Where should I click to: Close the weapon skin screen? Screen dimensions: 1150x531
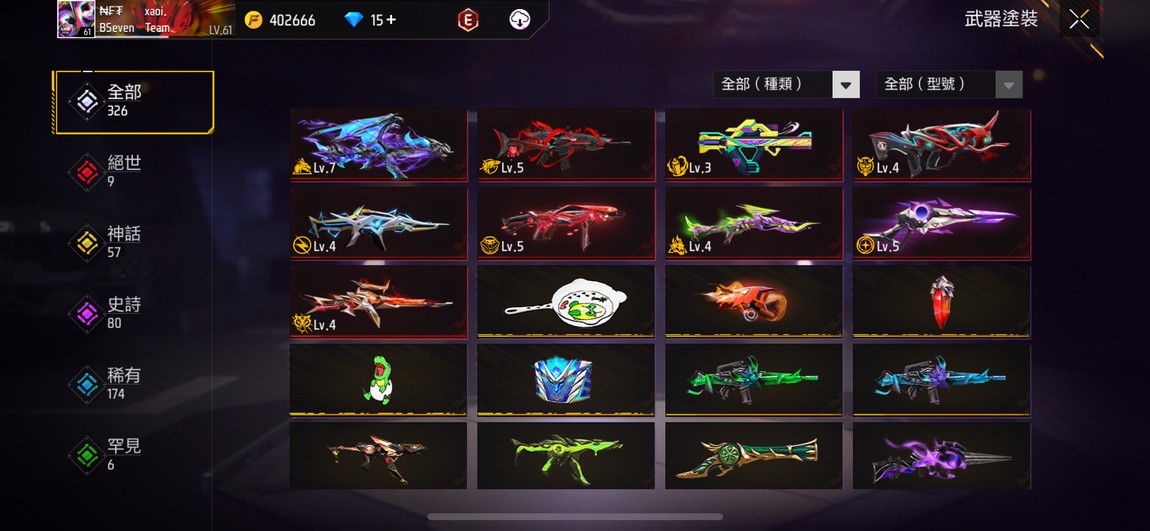(1079, 20)
